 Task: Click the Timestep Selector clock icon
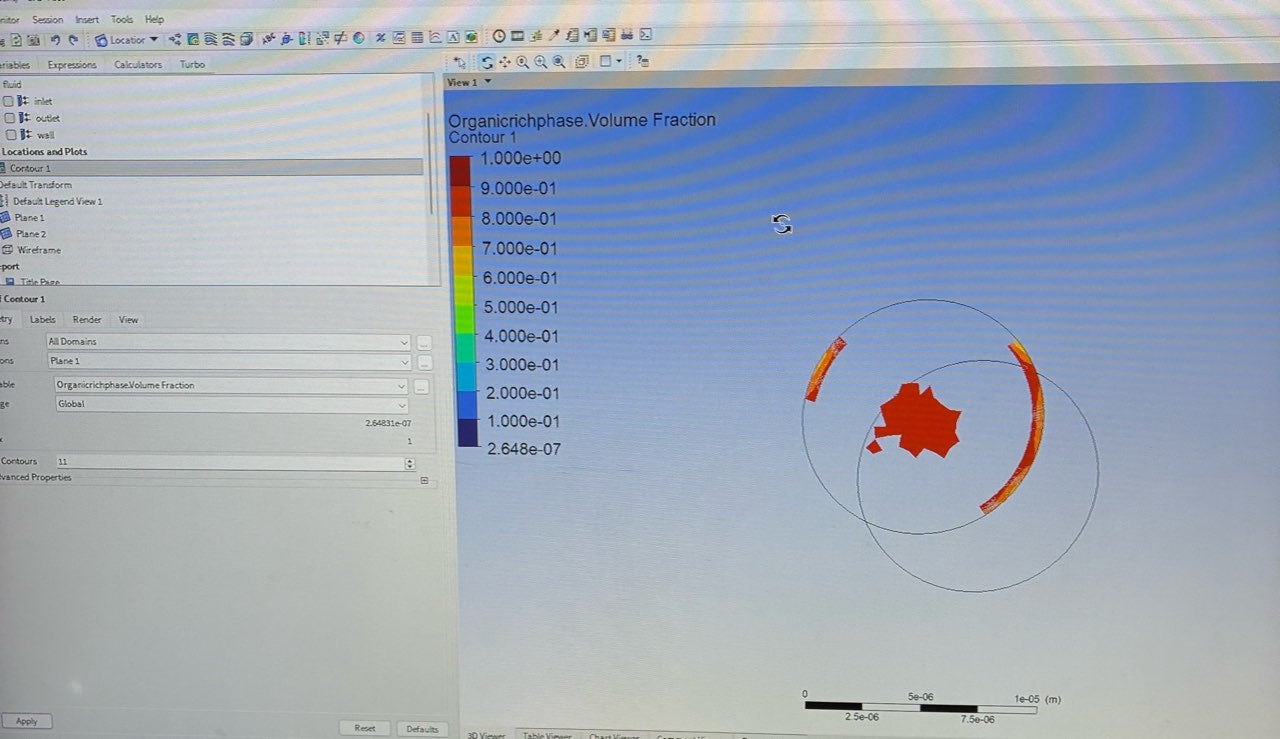click(x=499, y=37)
